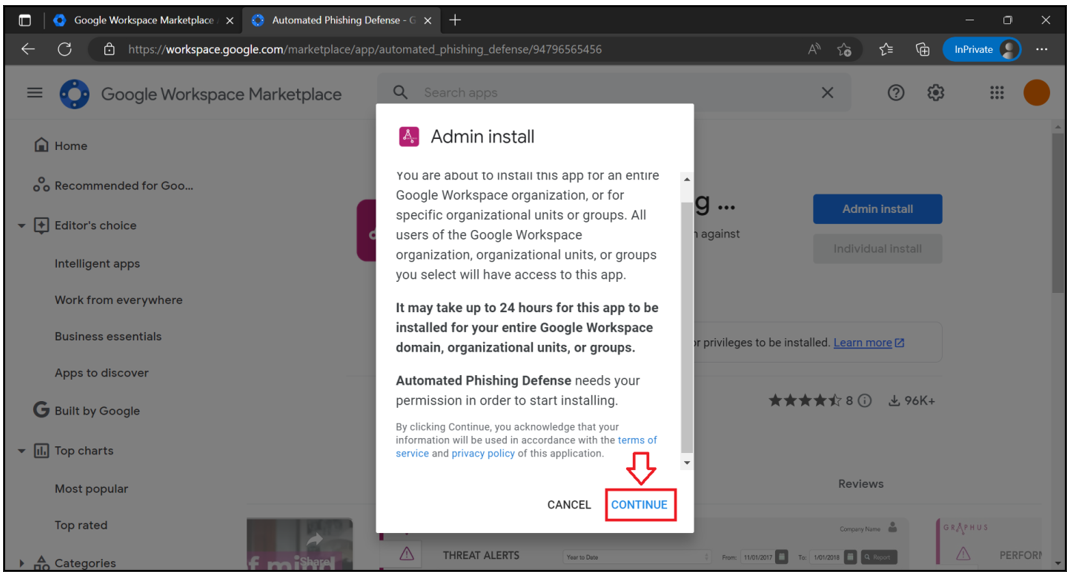The height and width of the screenshot is (577, 1072).
Task: Collapse the Top charts section arrow
Action: click(21, 451)
